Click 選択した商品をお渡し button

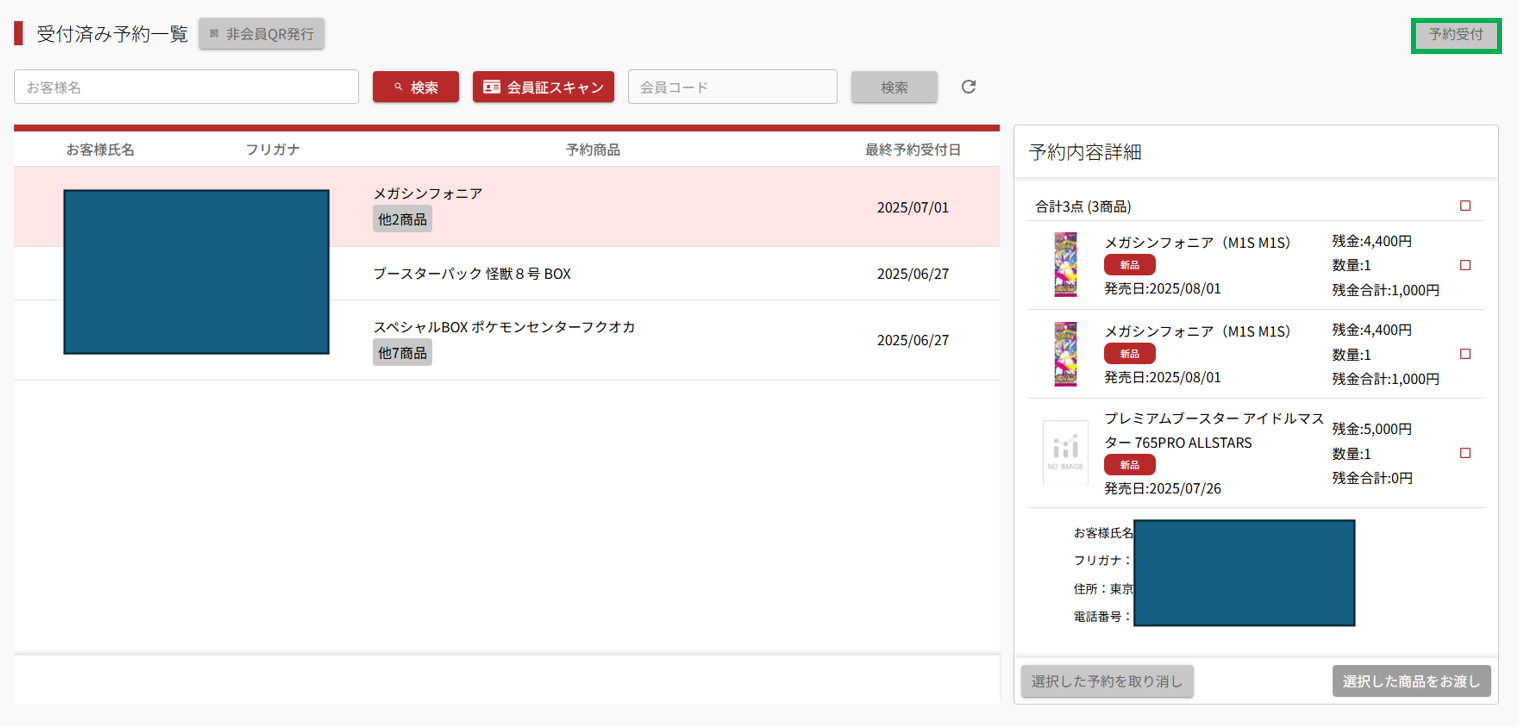(1412, 681)
